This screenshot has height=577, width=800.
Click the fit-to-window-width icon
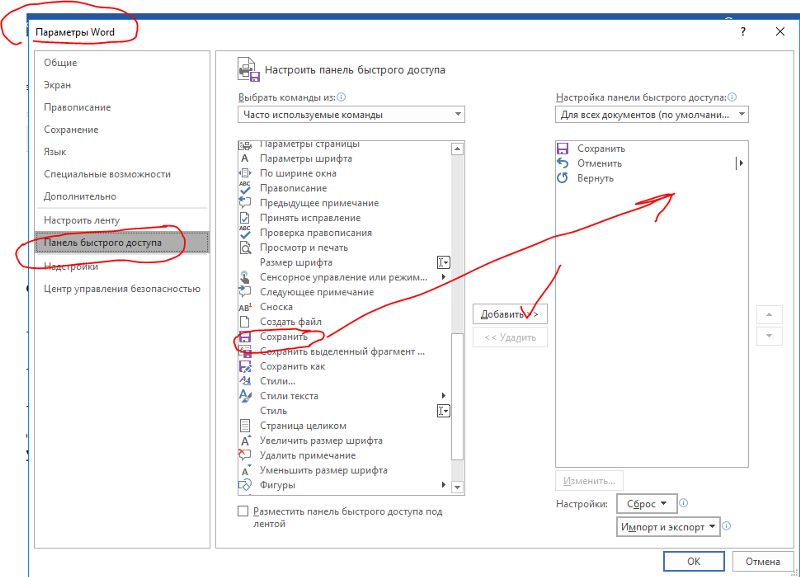click(x=245, y=173)
